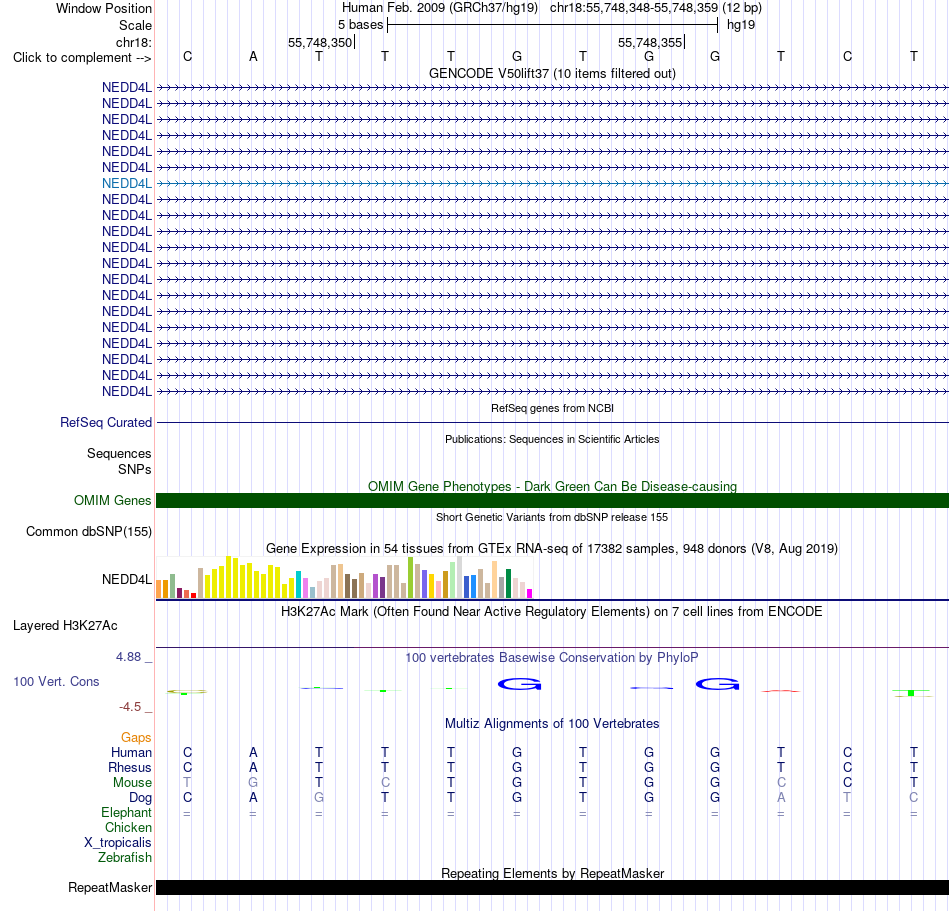Click the magenta bar ending the GTEx chart
The height and width of the screenshot is (911, 950).
[x=530, y=594]
